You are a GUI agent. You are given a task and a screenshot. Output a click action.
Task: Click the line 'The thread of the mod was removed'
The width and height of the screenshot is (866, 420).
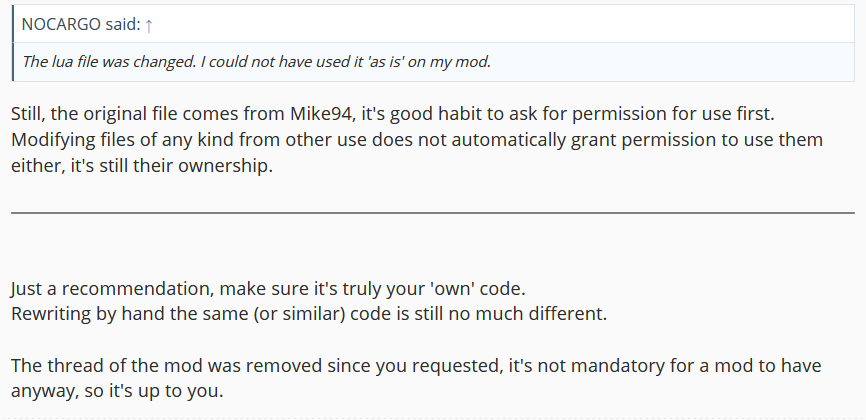[416, 366]
